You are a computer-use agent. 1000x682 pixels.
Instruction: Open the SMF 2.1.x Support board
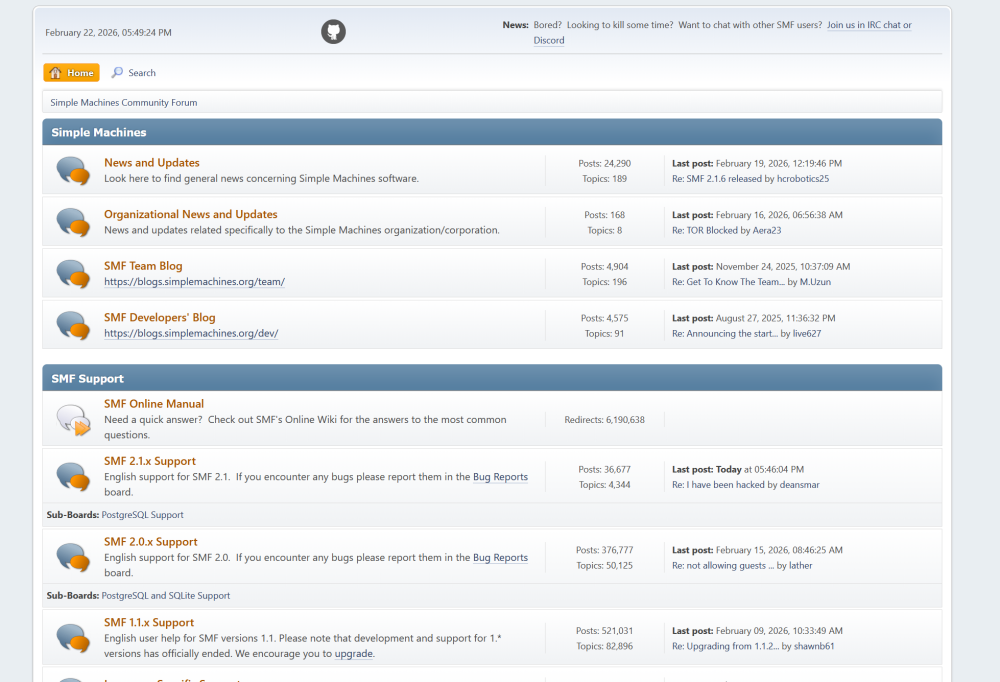150,461
